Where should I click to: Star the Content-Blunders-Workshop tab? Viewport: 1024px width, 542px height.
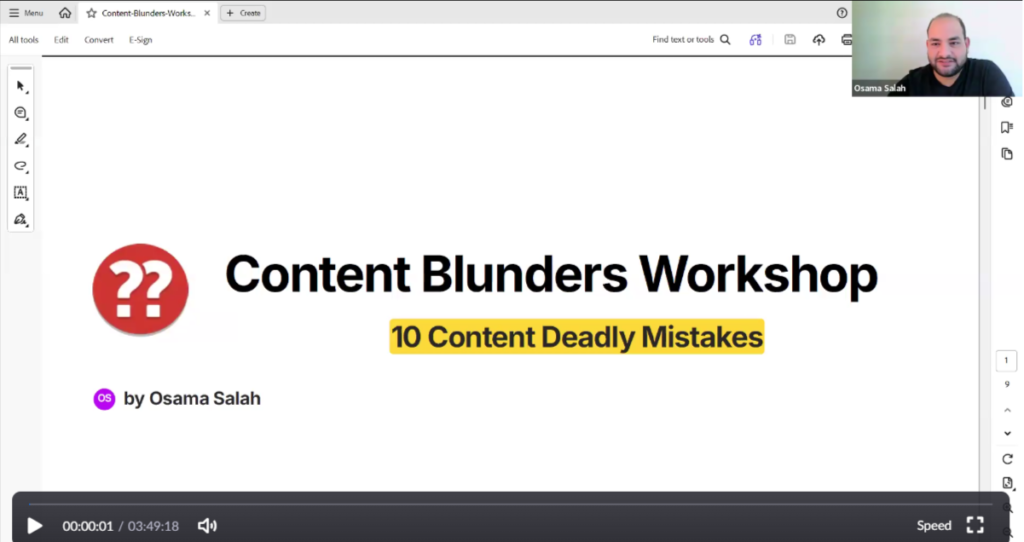click(91, 13)
